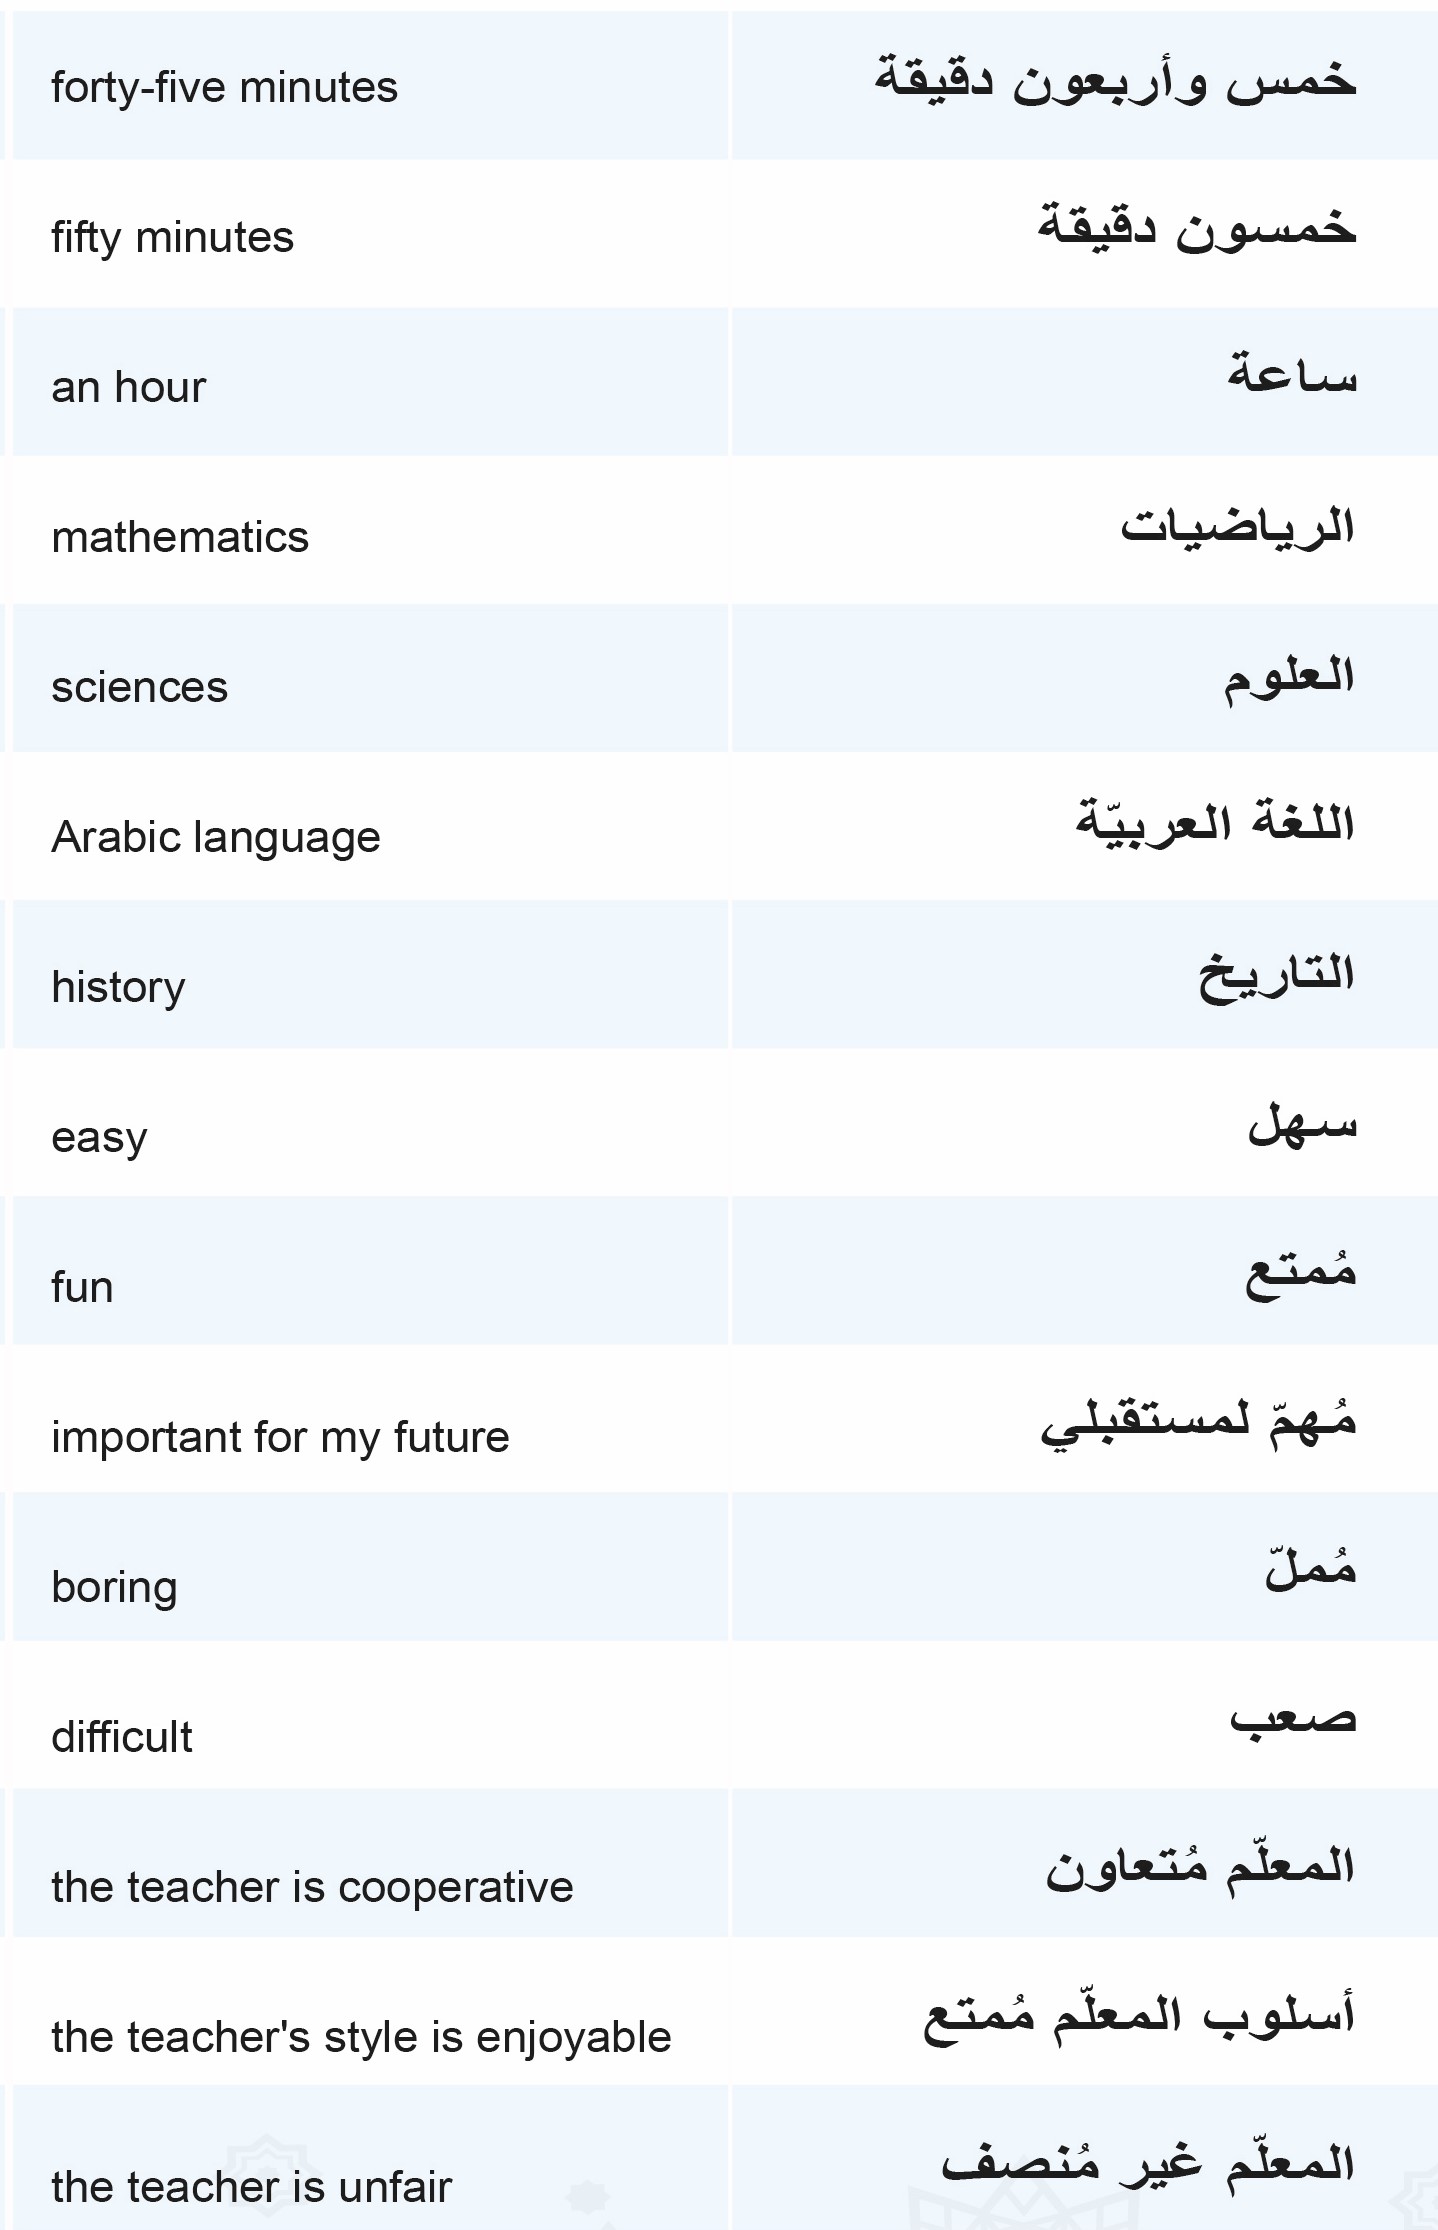1438x2230 pixels.
Task: Tap the Arabic word ساعة
Action: (x=1292, y=372)
